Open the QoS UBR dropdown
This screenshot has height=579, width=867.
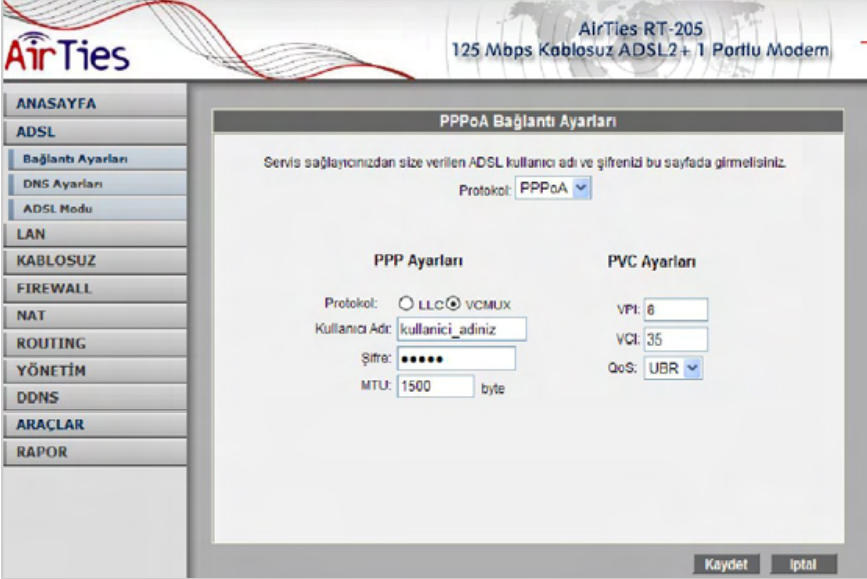673,368
